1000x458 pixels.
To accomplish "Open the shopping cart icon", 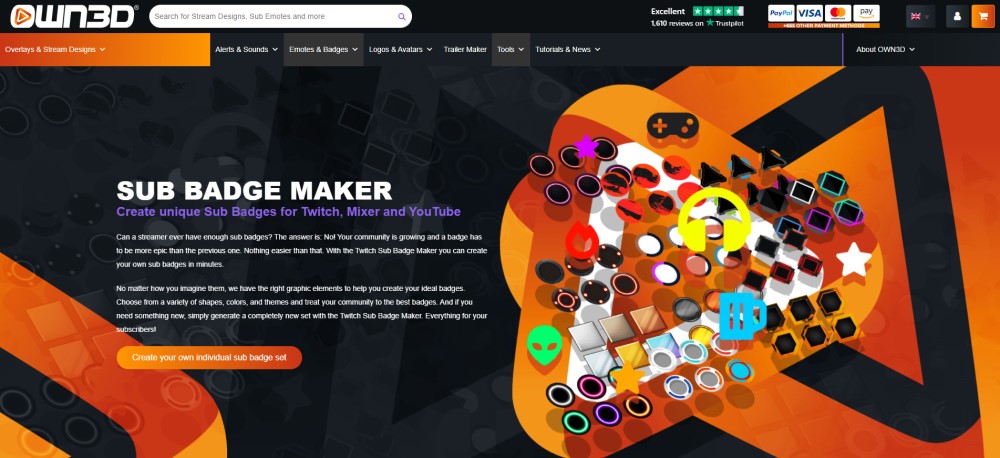I will pos(983,17).
